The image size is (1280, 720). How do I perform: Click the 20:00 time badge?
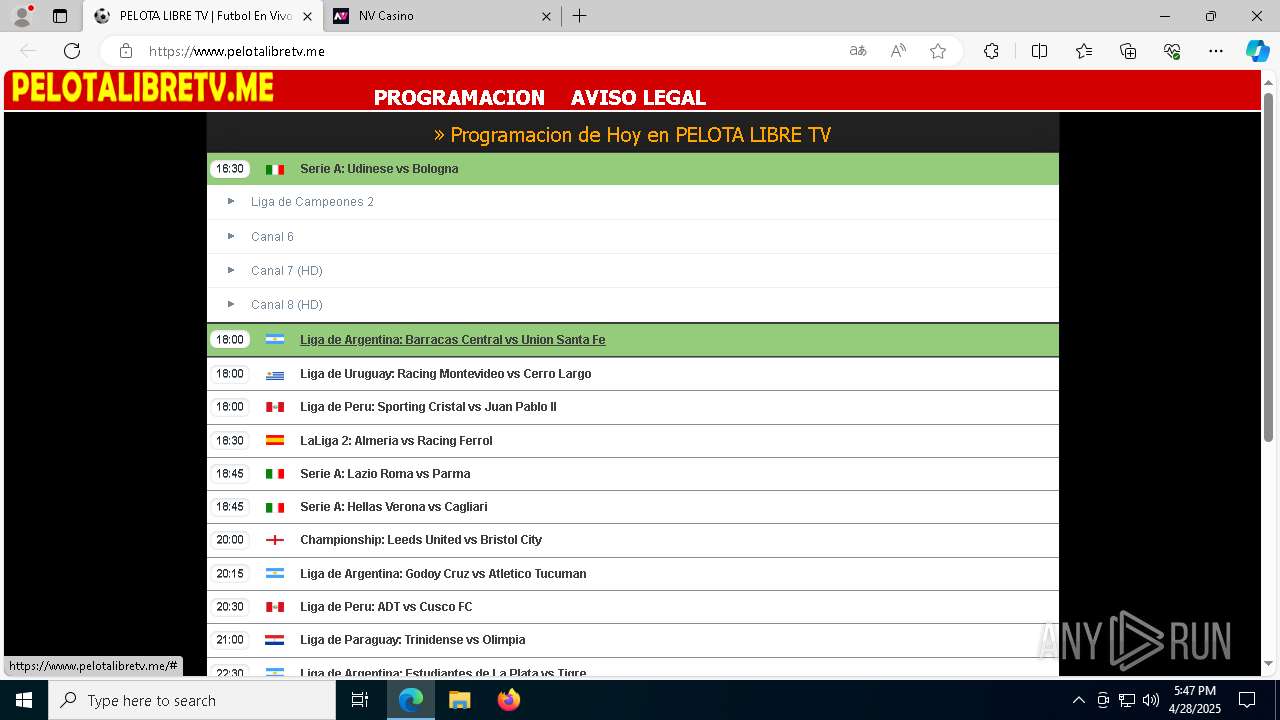pyautogui.click(x=230, y=540)
